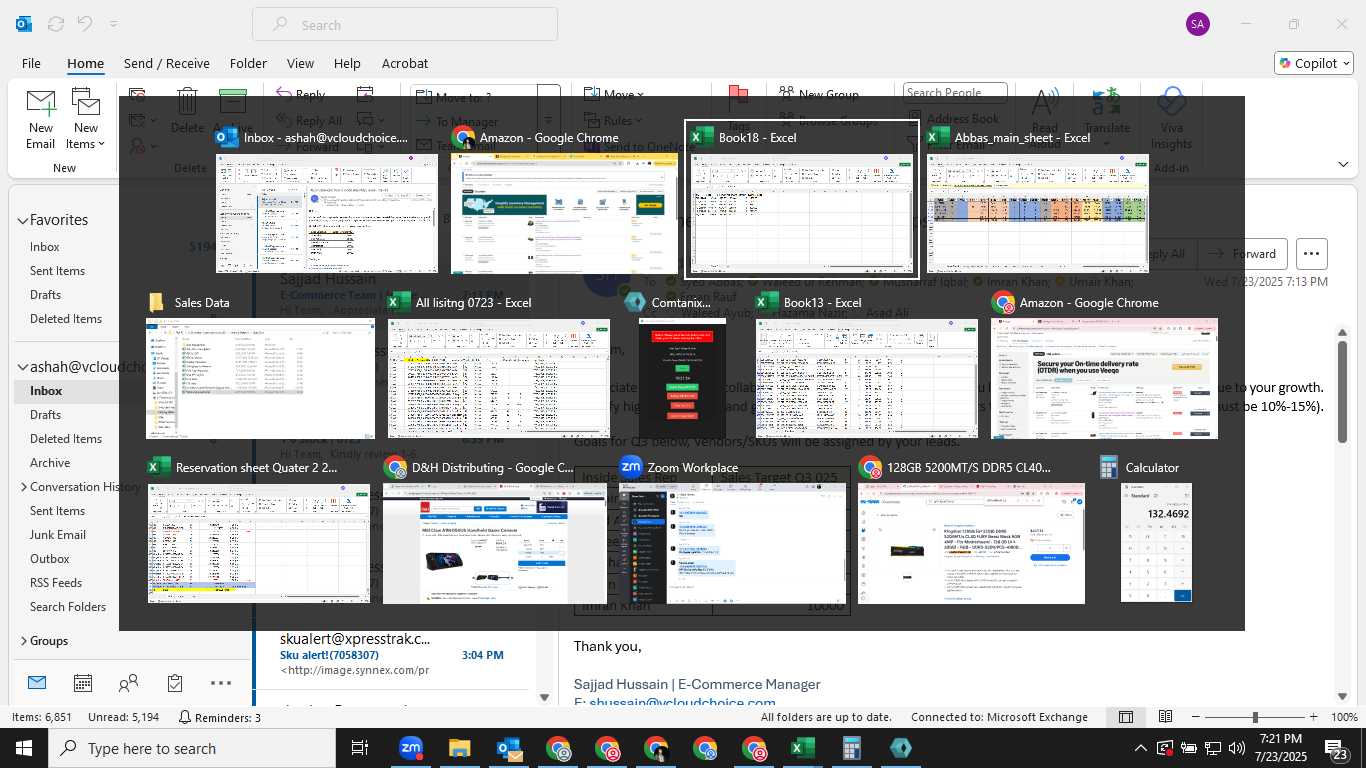Switch to D&H Distributing Chrome thumbnail
The height and width of the screenshot is (768, 1366).
(x=494, y=531)
